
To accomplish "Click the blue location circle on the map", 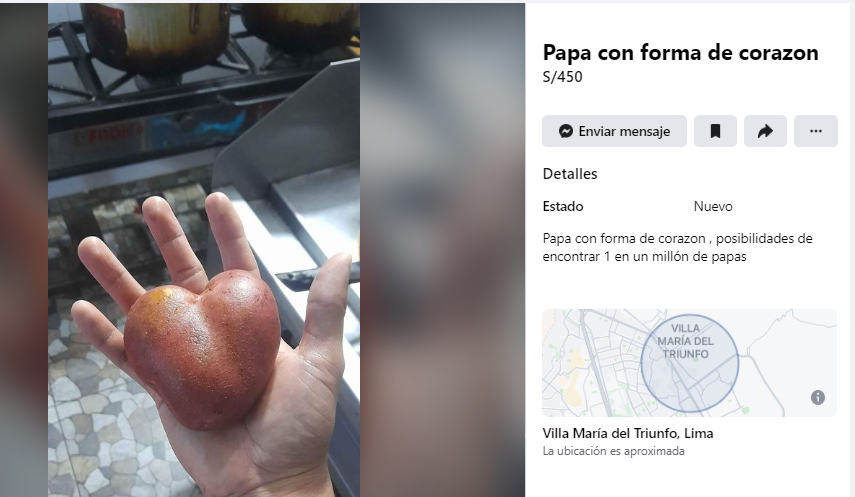I will [x=690, y=363].
